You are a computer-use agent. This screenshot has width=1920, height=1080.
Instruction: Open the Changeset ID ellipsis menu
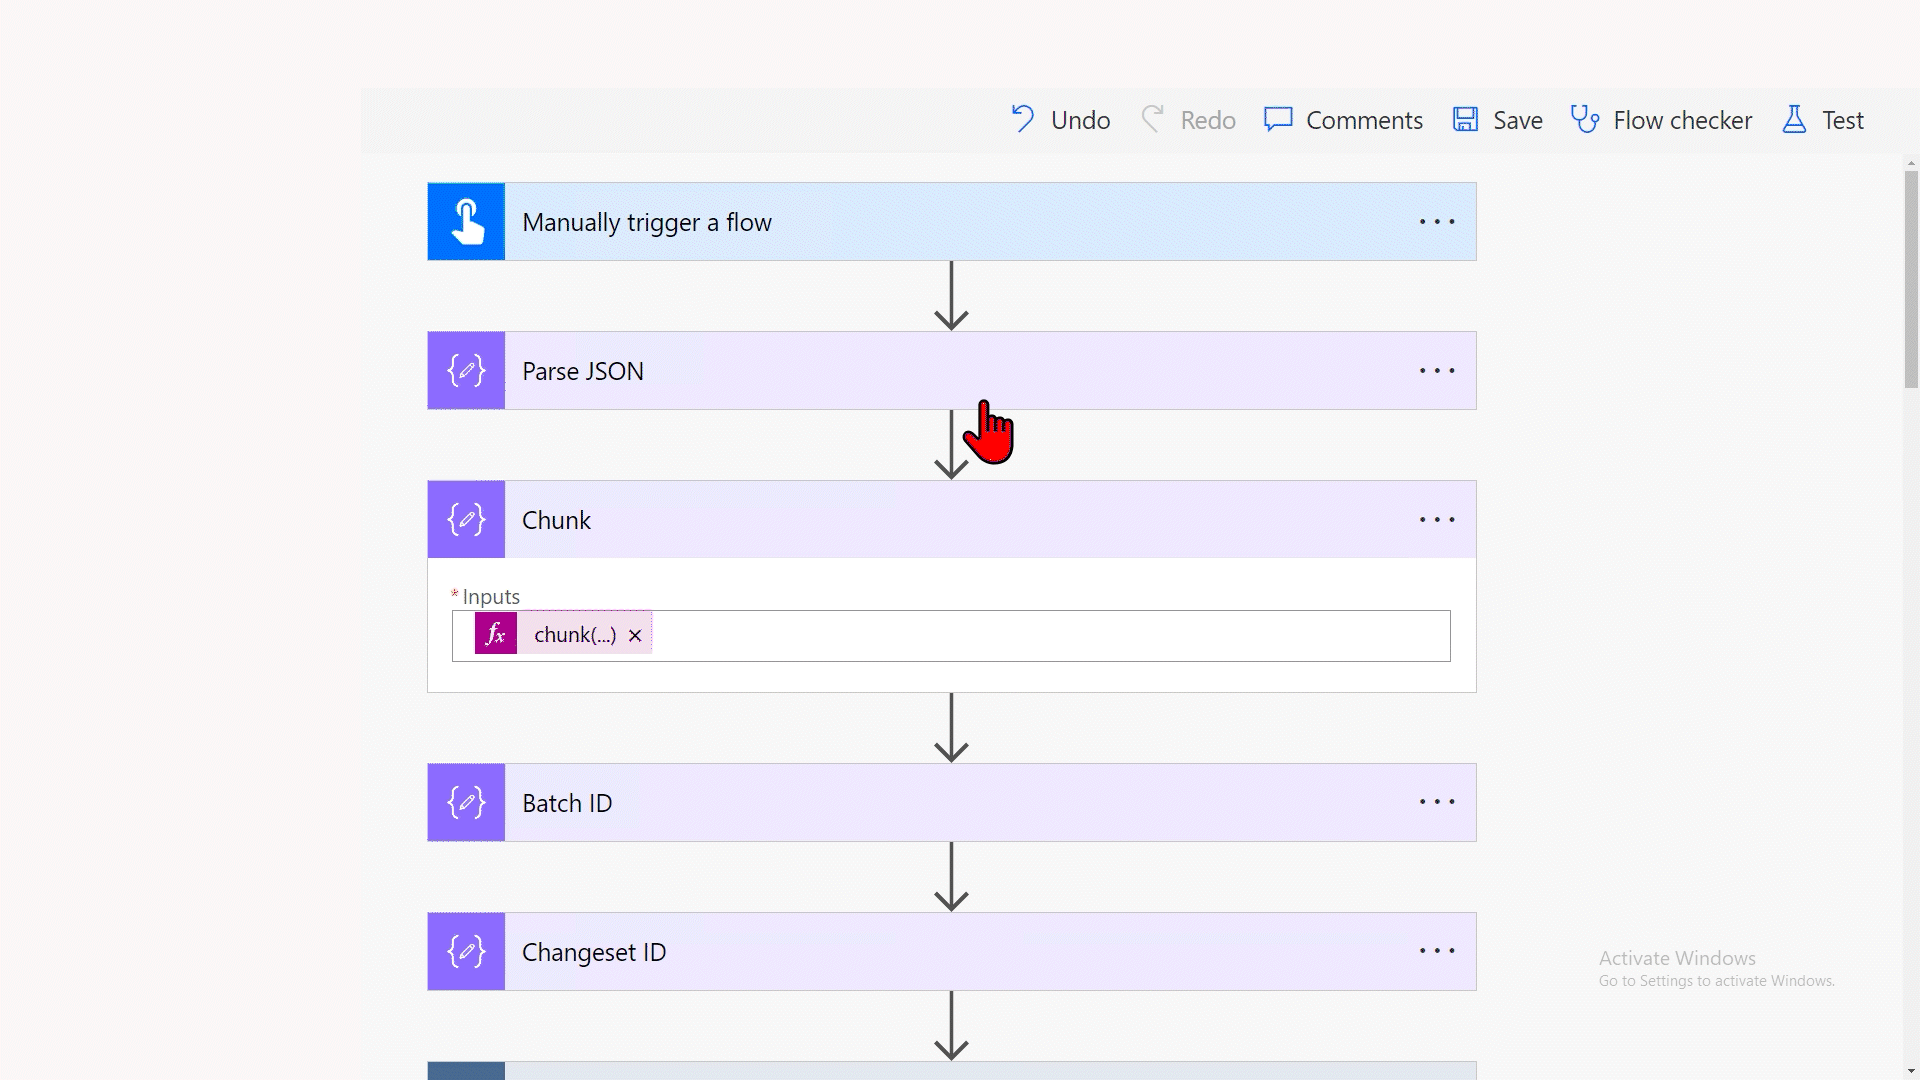pos(1437,951)
